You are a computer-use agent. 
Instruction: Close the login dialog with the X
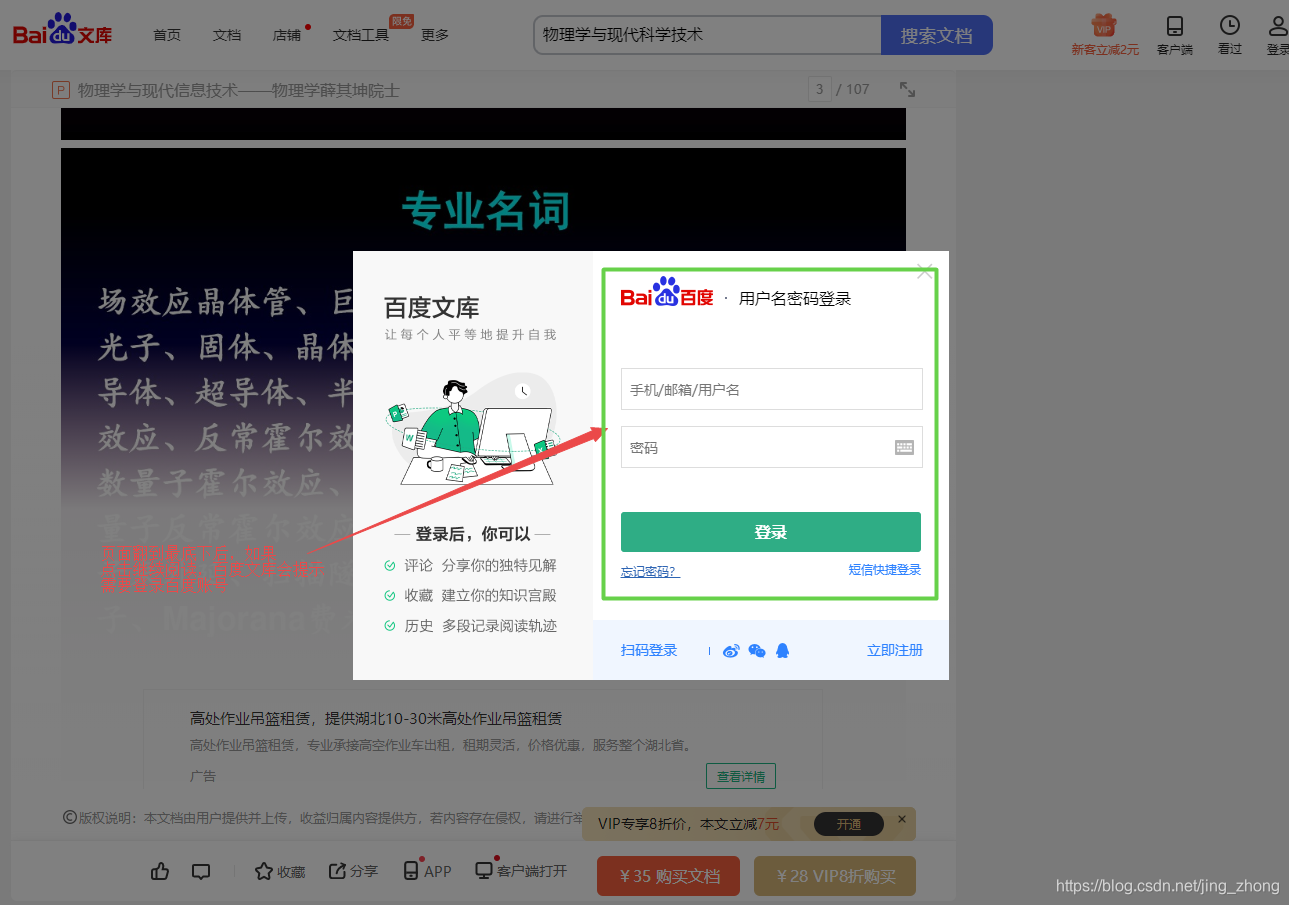point(925,271)
